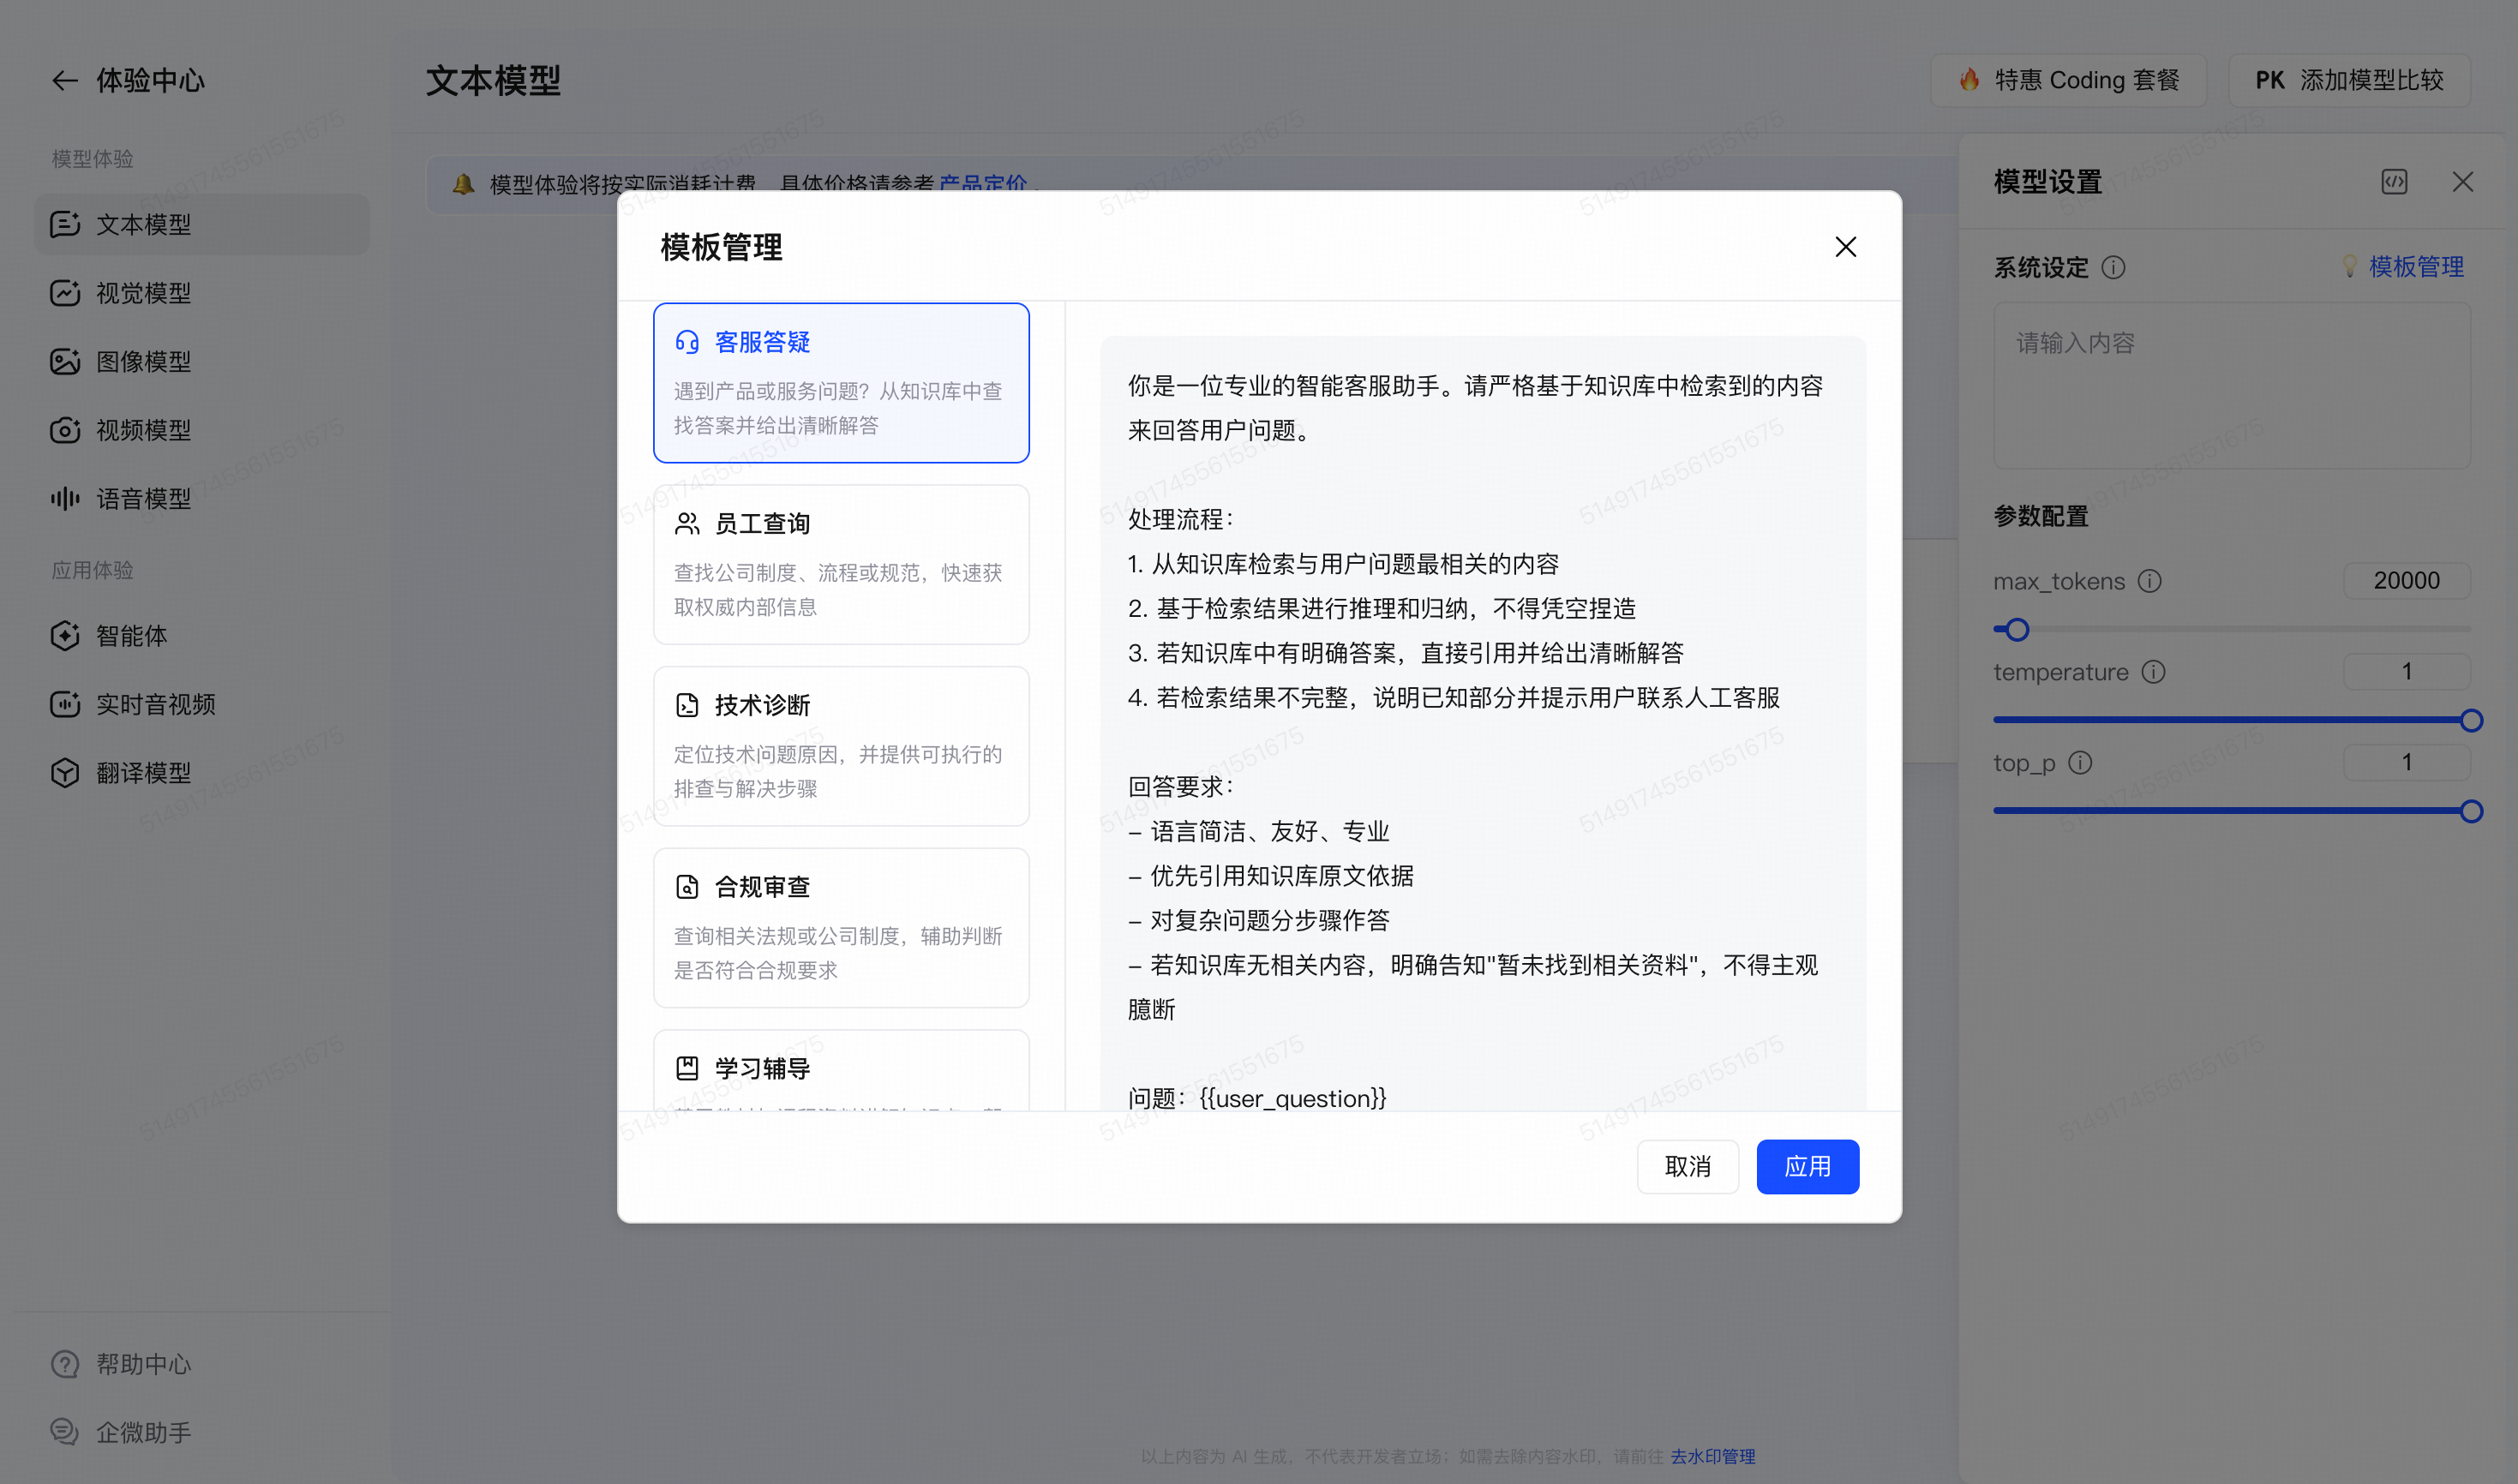Viewport: 2518px width, 1484px height.
Task: Pick the 合规审查 template card
Action: tap(840, 927)
